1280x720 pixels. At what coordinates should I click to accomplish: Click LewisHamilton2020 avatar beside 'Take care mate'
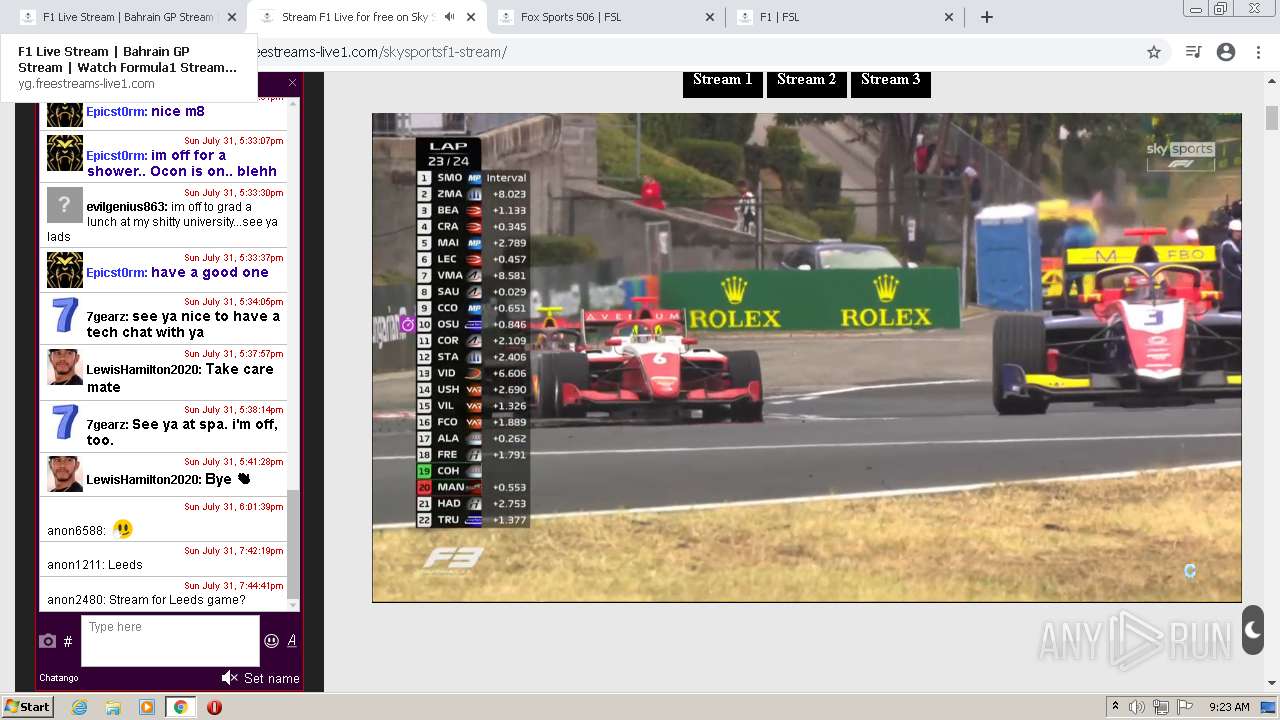click(65, 367)
